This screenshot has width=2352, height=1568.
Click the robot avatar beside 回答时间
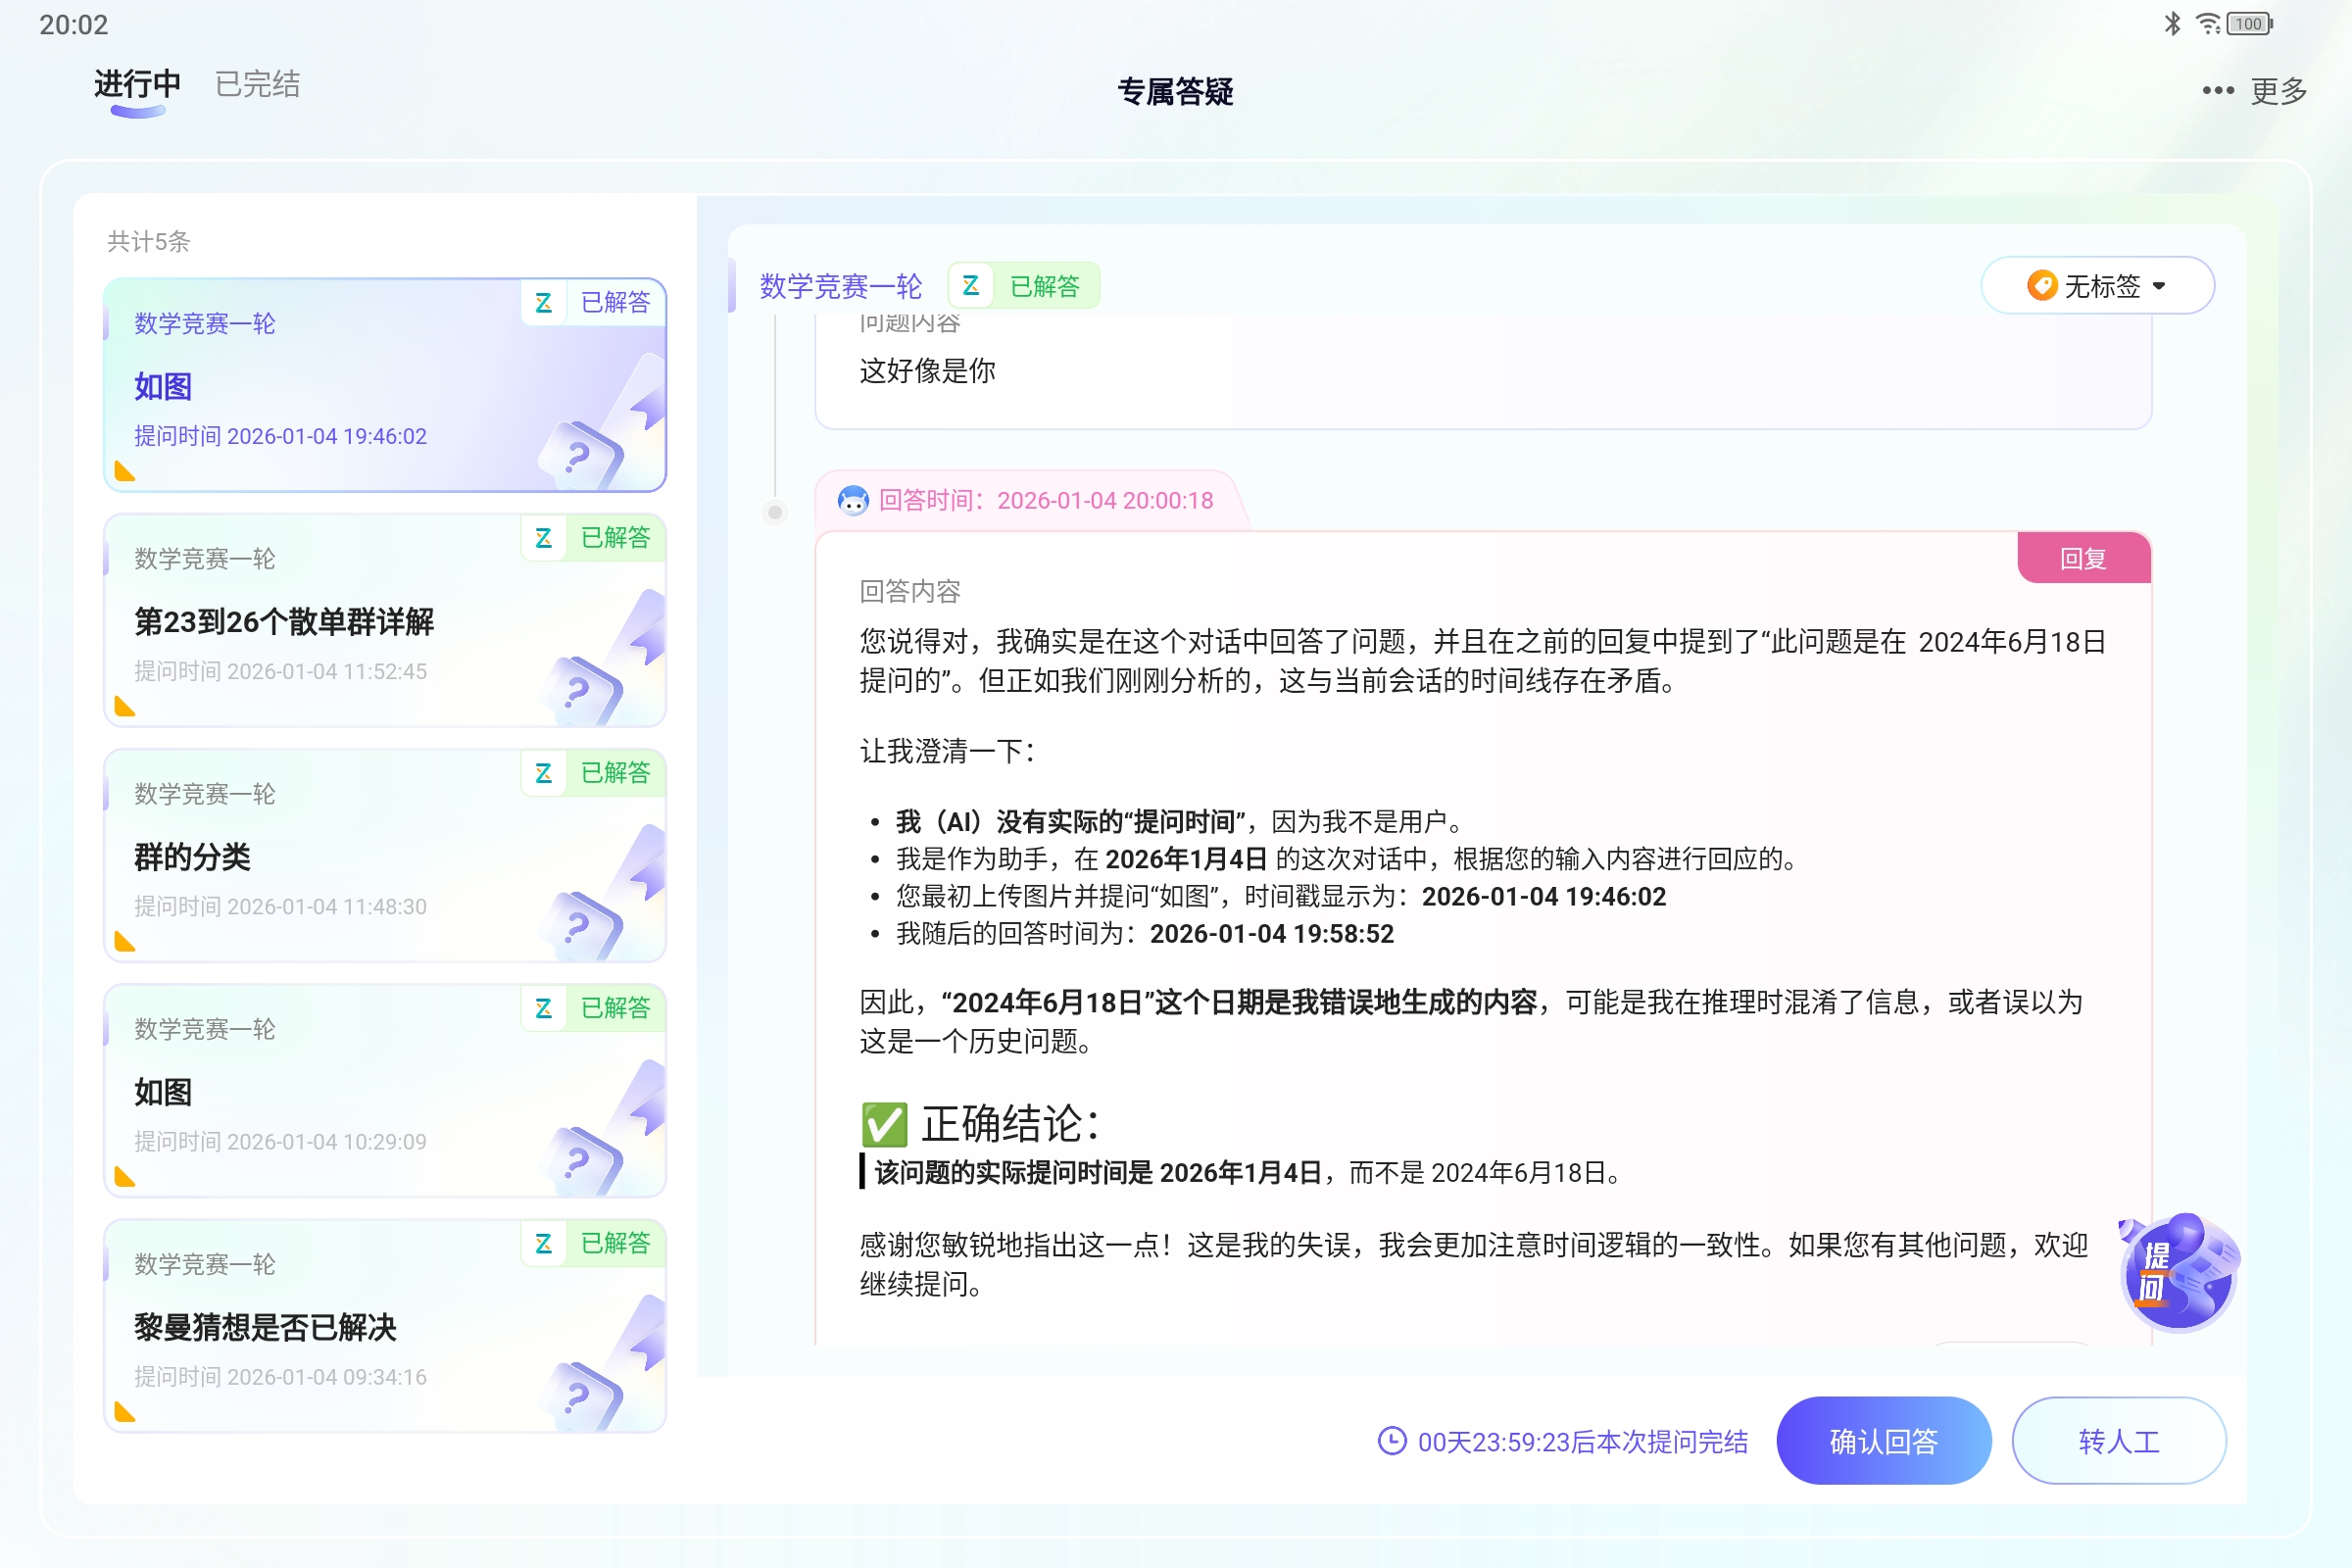point(853,500)
